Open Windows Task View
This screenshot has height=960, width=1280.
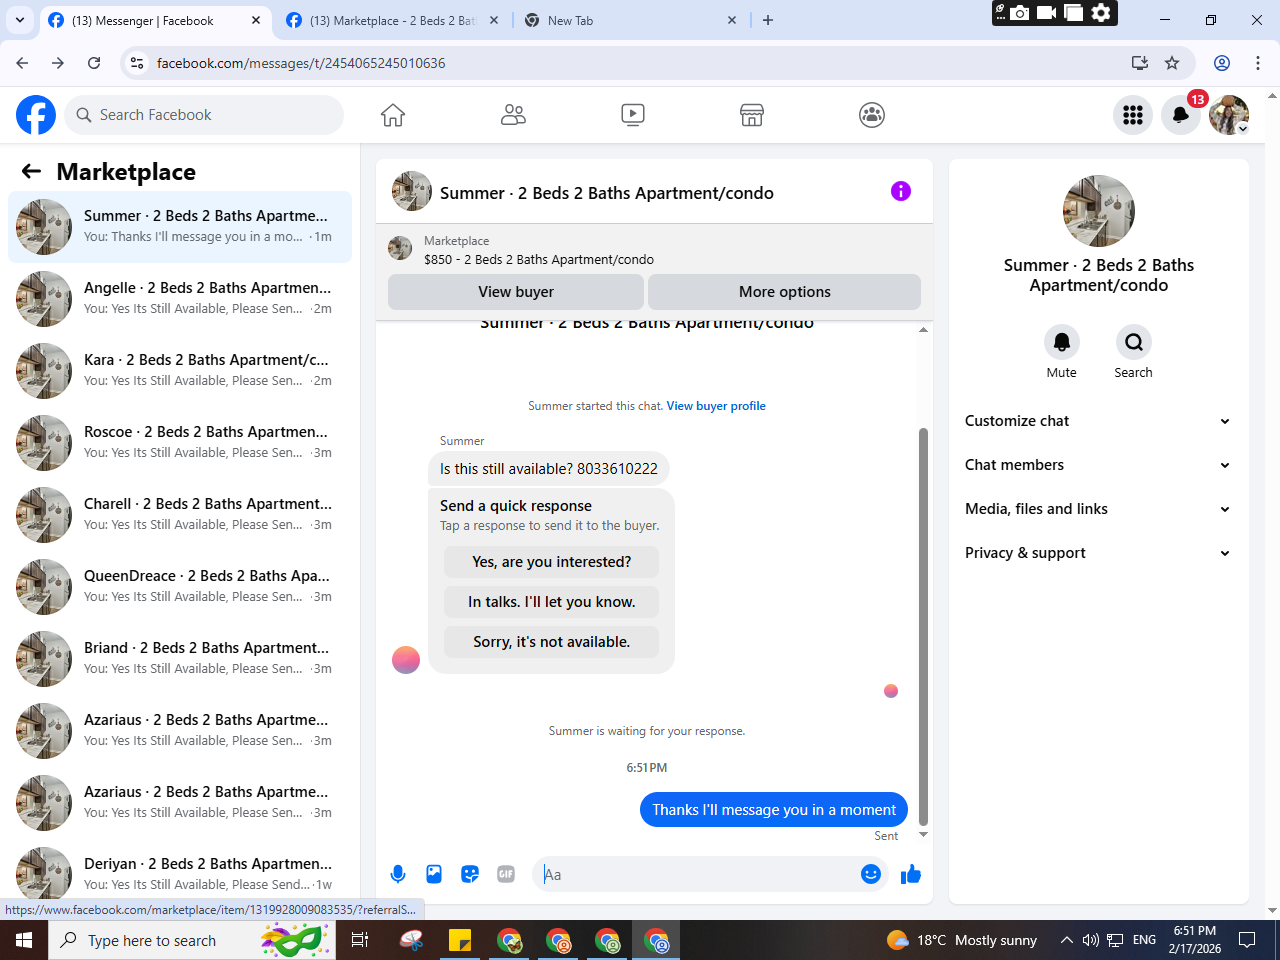tap(360, 940)
